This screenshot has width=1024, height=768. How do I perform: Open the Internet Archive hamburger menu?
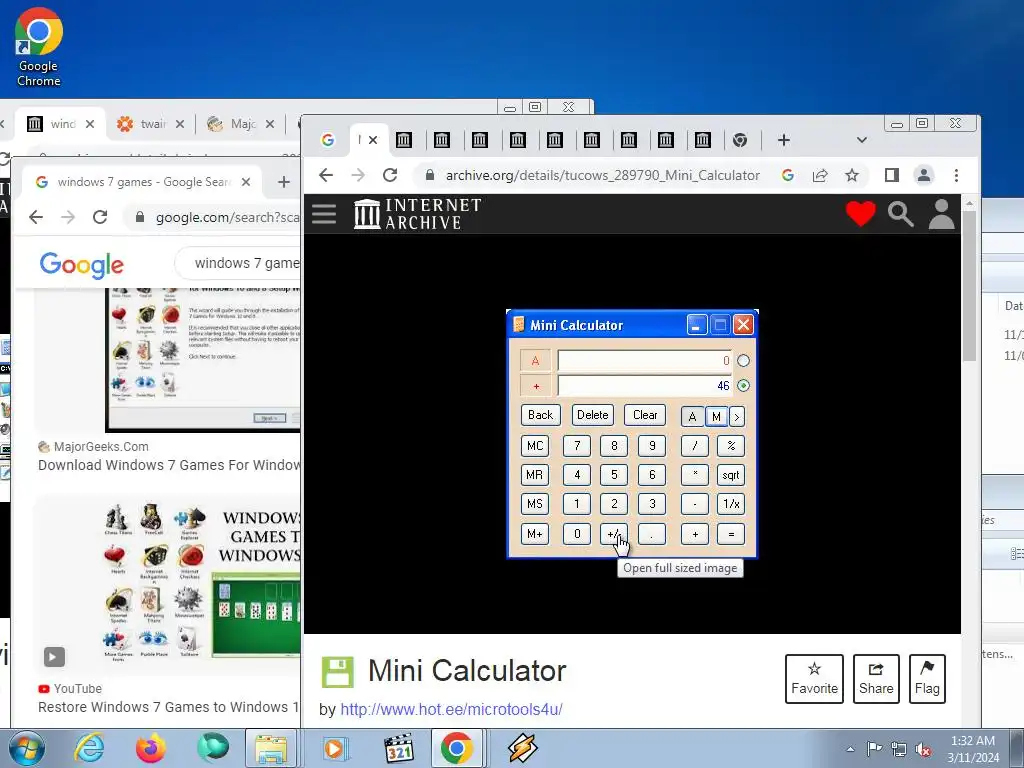[x=324, y=214]
